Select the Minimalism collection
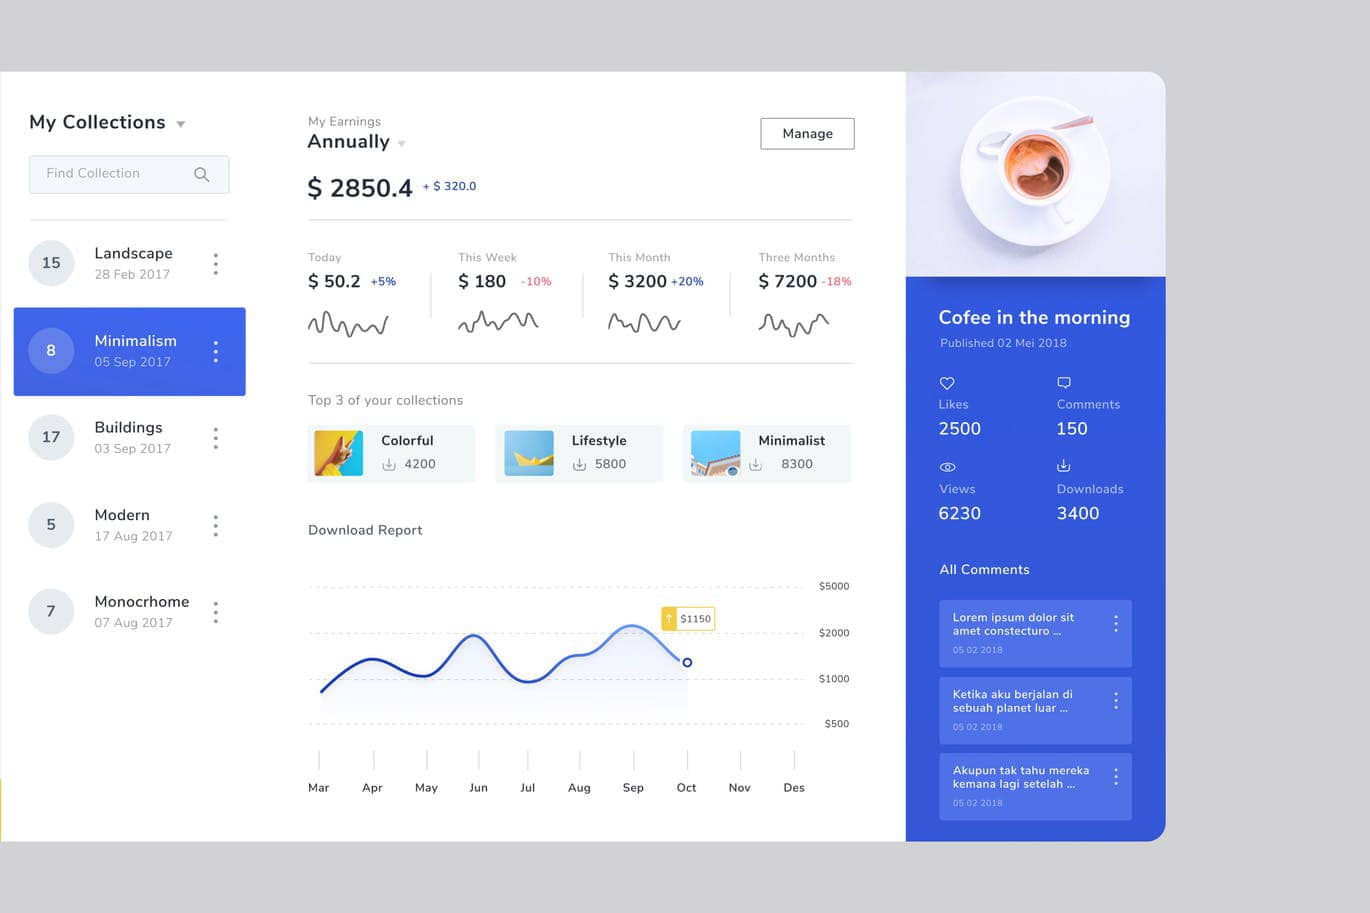The image size is (1370, 913). (129, 351)
